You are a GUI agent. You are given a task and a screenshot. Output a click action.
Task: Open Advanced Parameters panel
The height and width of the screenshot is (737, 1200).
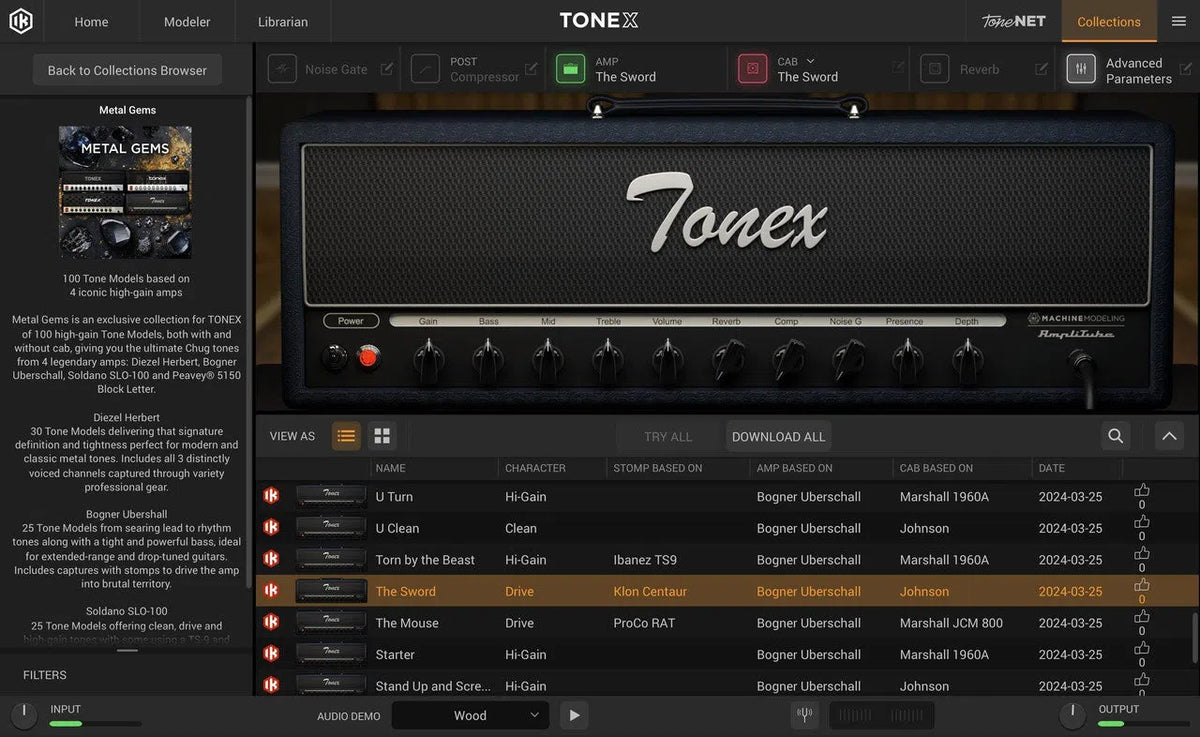coord(1080,68)
